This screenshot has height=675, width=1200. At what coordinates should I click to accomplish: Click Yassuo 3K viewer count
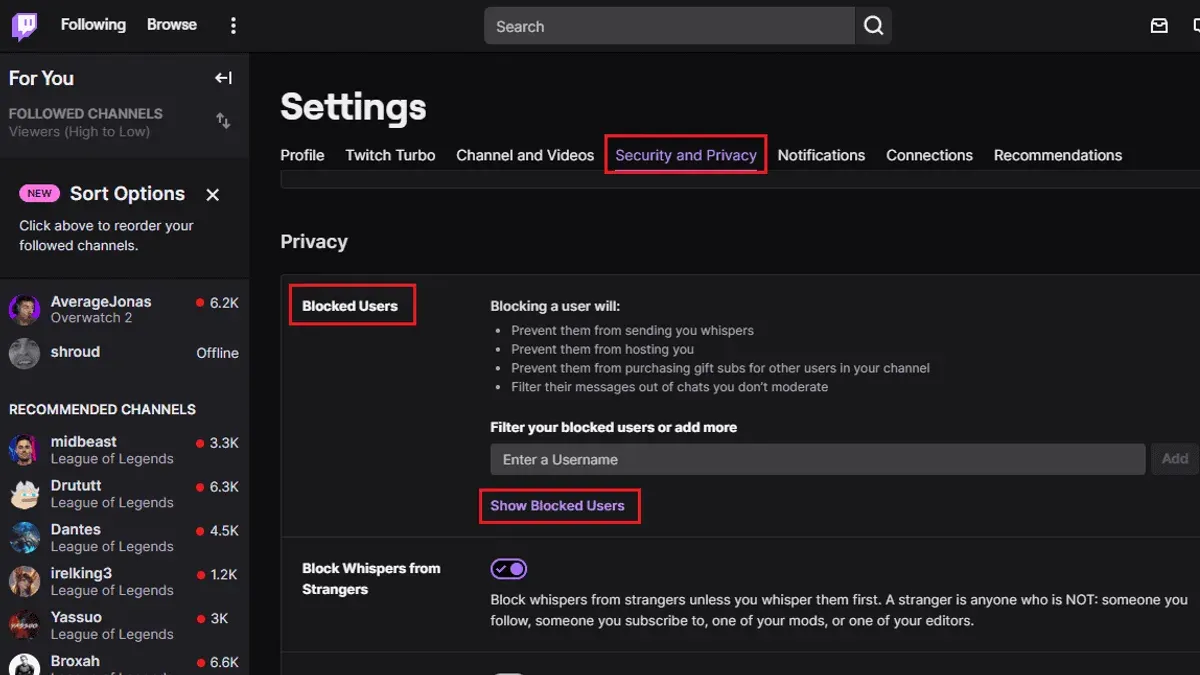click(x=217, y=618)
